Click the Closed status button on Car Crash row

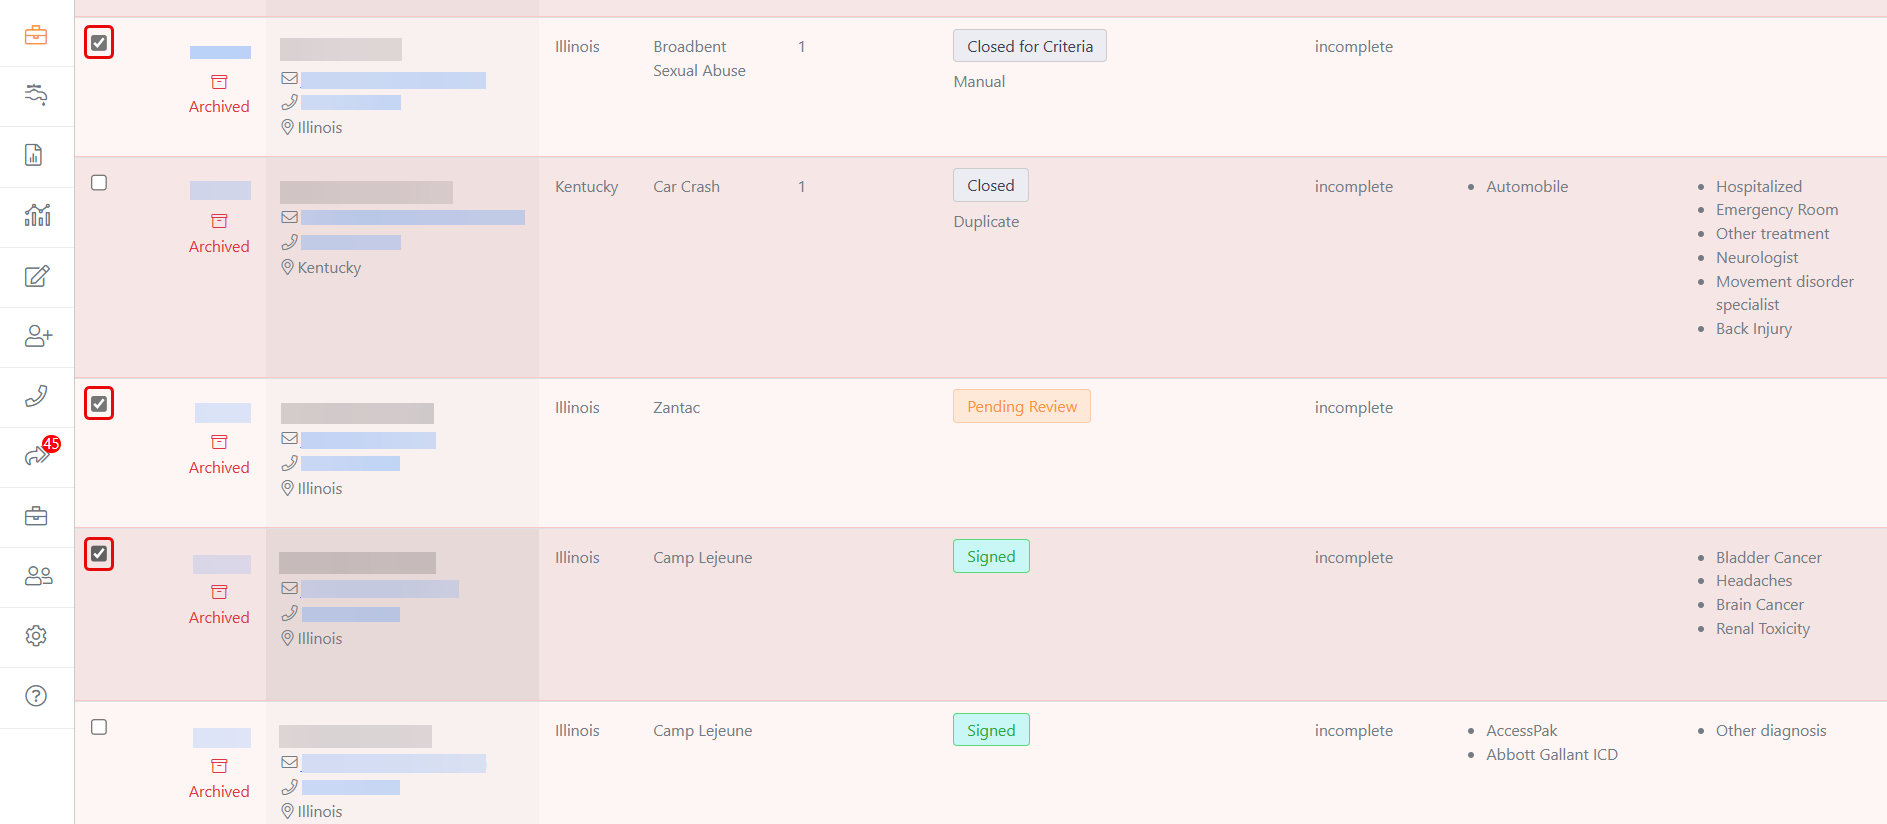click(x=990, y=186)
